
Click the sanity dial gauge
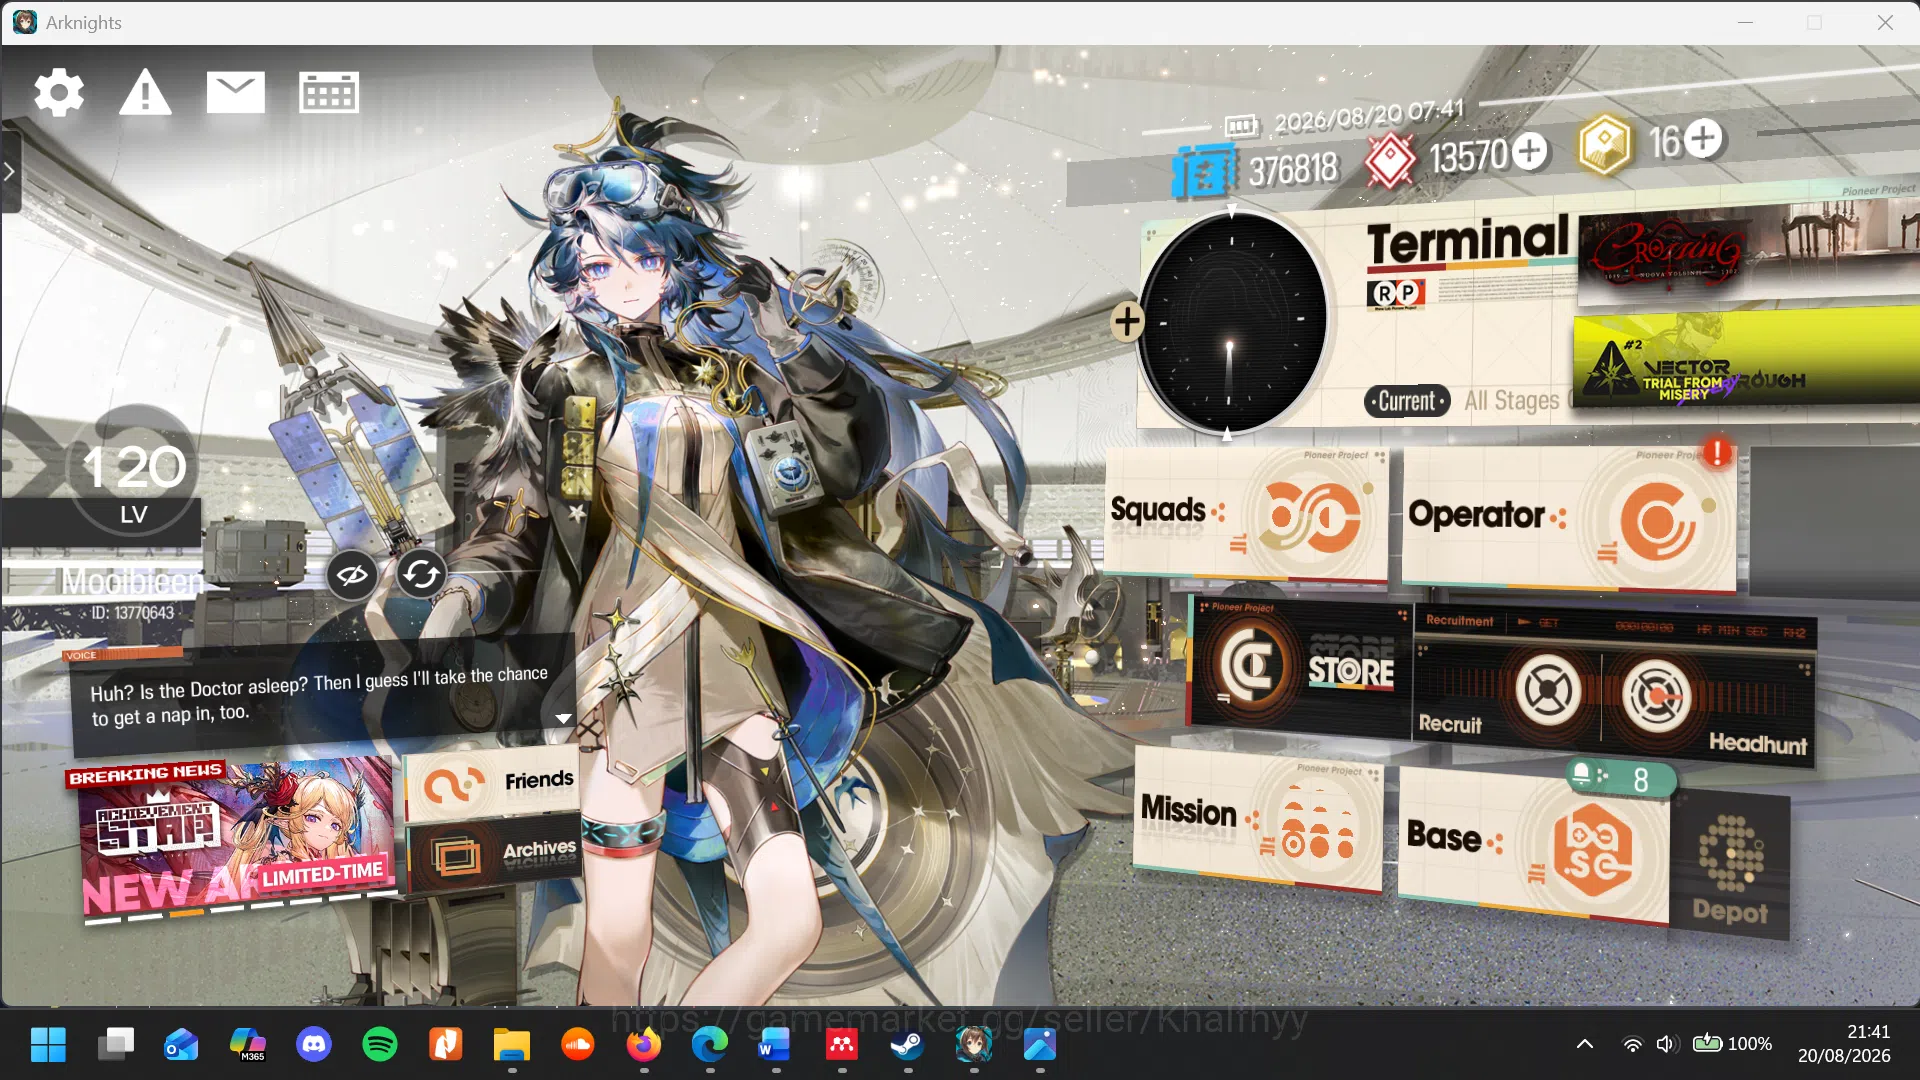1232,322
